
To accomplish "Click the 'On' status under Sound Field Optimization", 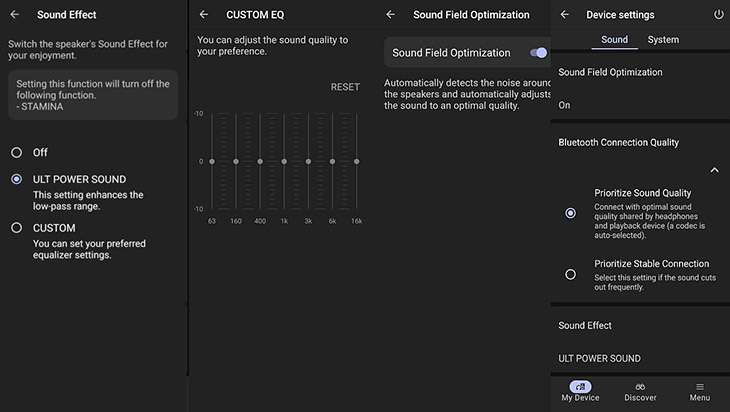I will [564, 105].
